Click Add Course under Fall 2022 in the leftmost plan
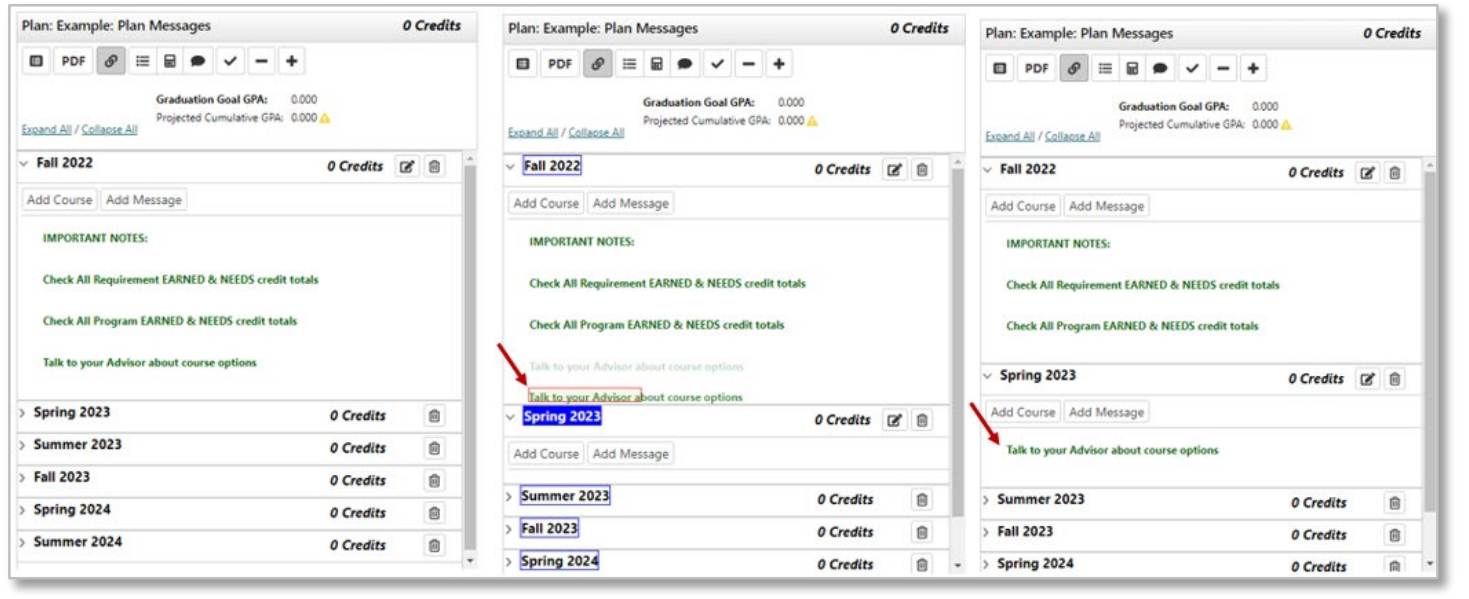The width and height of the screenshot is (1469, 599). 60,200
